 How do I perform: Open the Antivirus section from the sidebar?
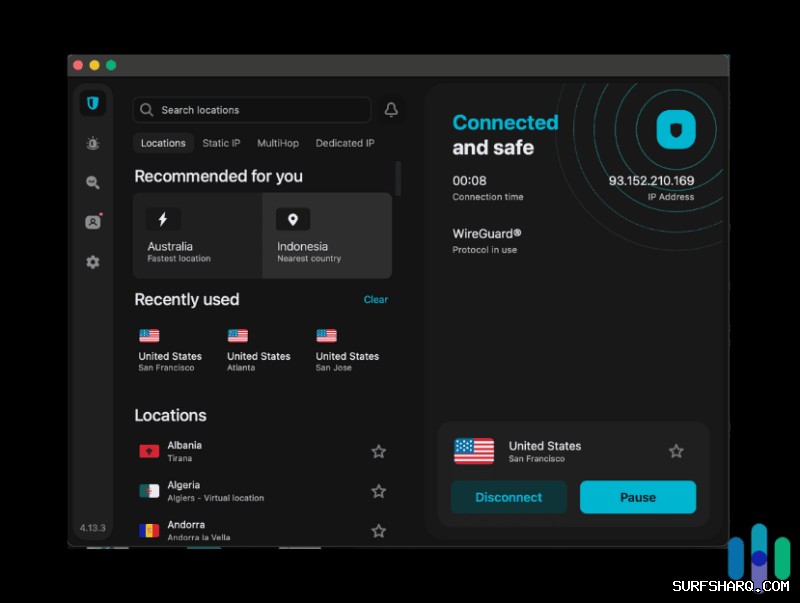tap(92, 144)
